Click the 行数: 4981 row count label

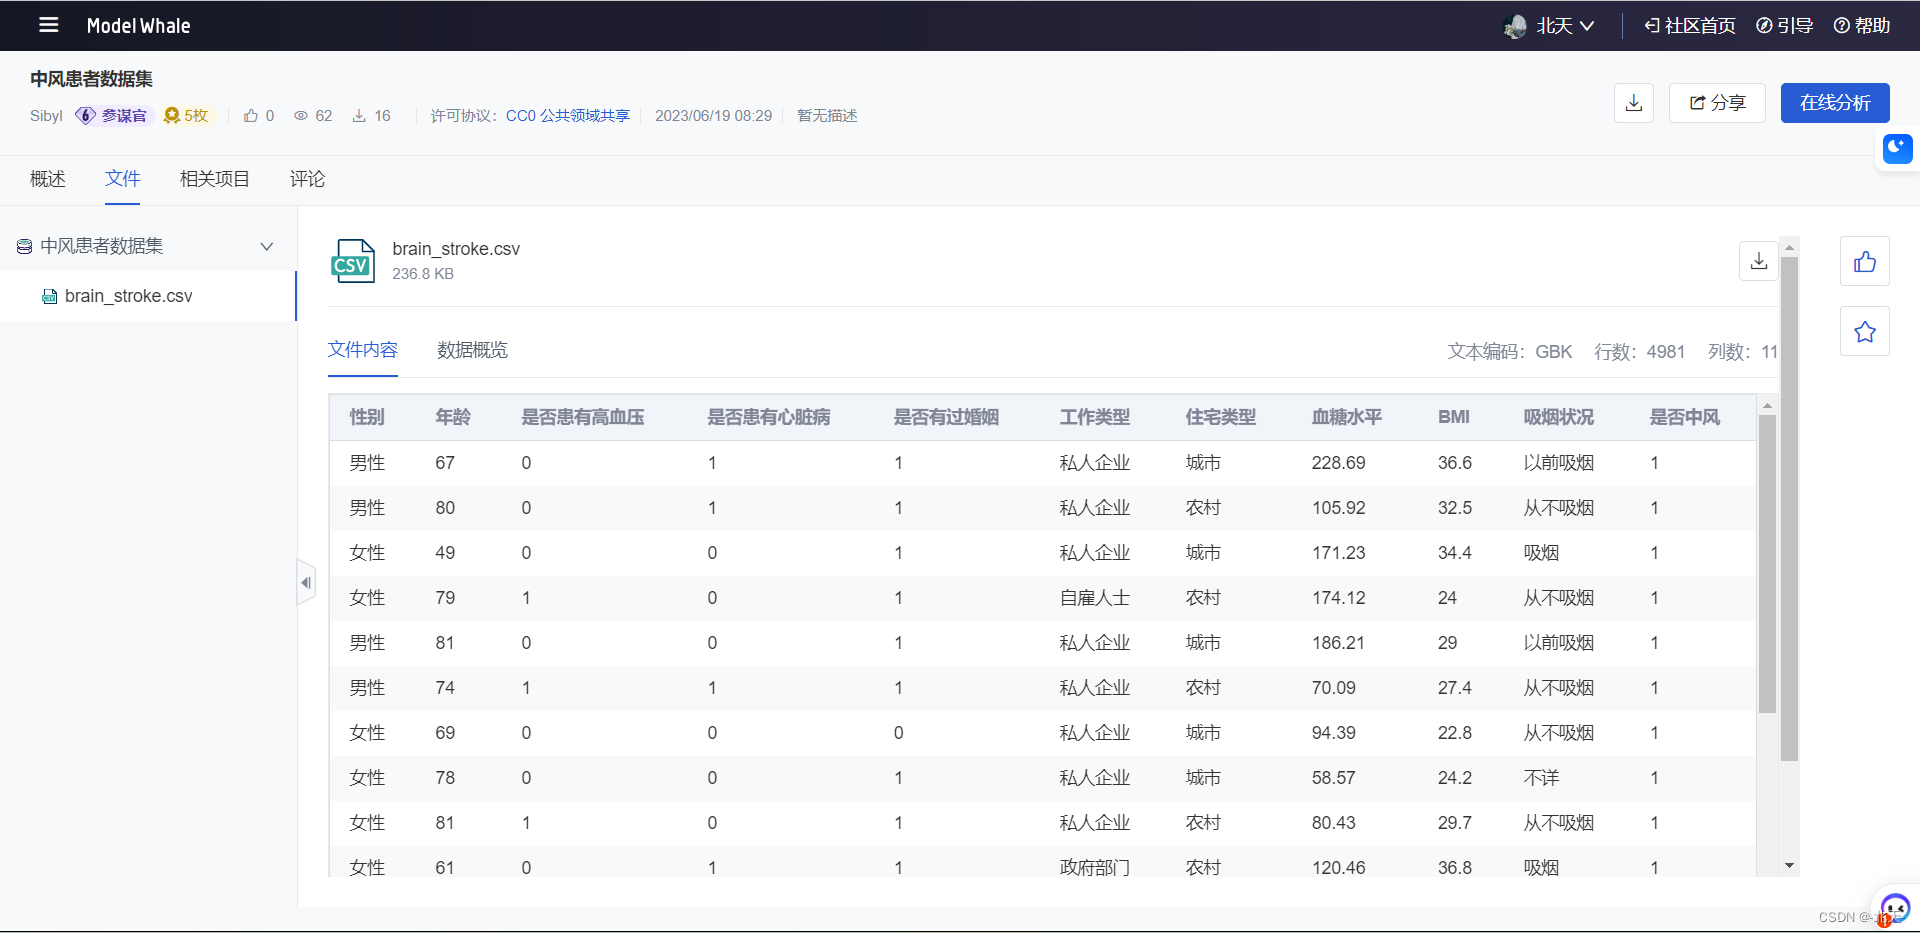tap(1640, 352)
